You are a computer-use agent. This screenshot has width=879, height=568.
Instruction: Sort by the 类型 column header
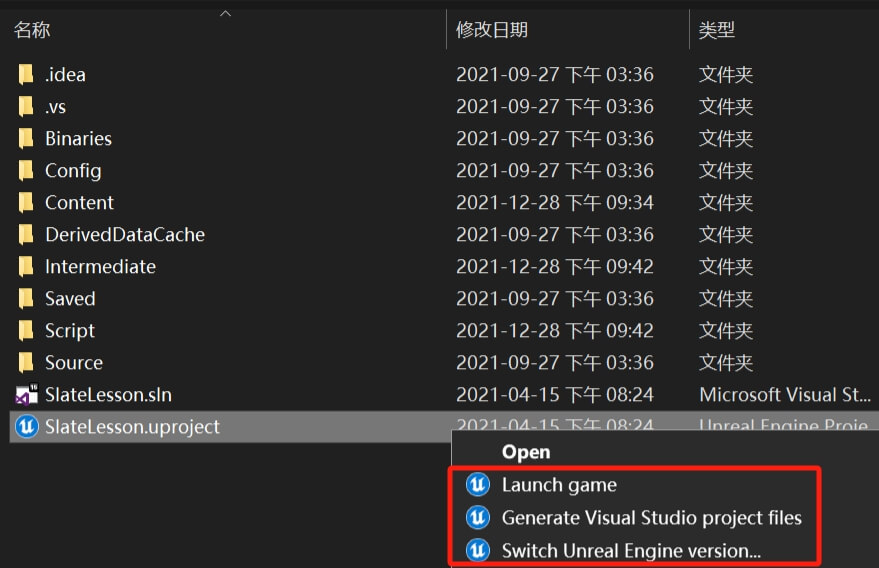tap(717, 30)
